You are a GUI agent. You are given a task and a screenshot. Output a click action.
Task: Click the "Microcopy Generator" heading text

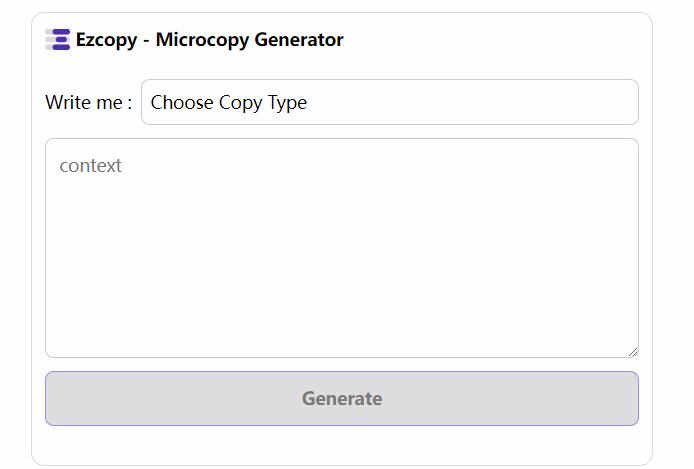[x=249, y=40]
